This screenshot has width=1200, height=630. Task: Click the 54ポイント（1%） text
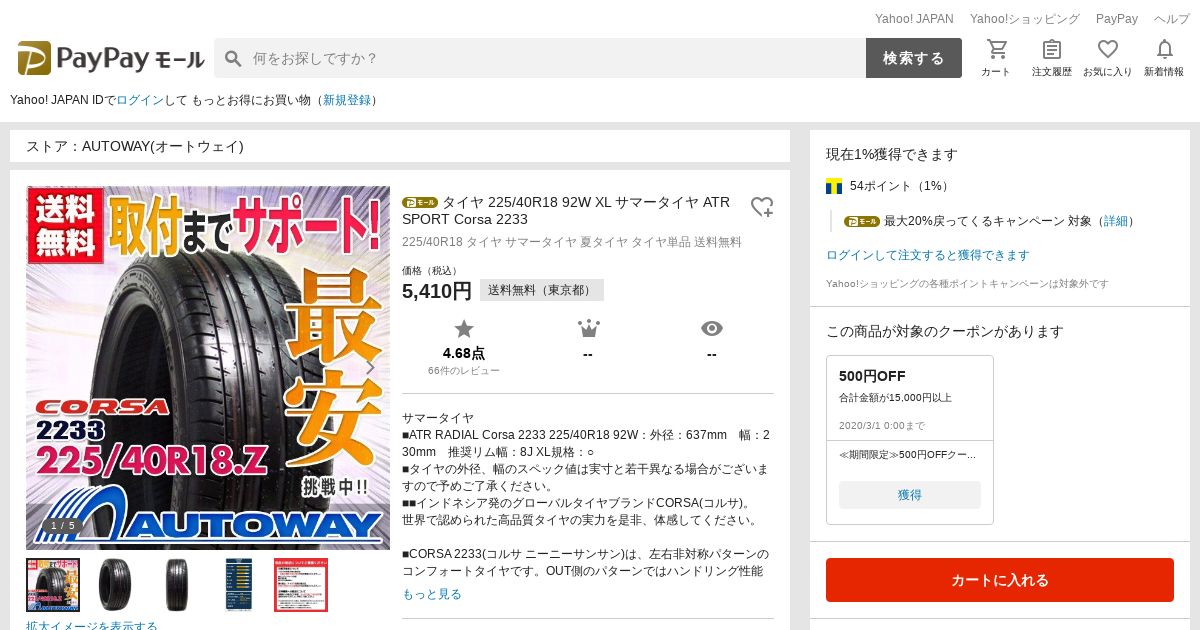click(901, 186)
